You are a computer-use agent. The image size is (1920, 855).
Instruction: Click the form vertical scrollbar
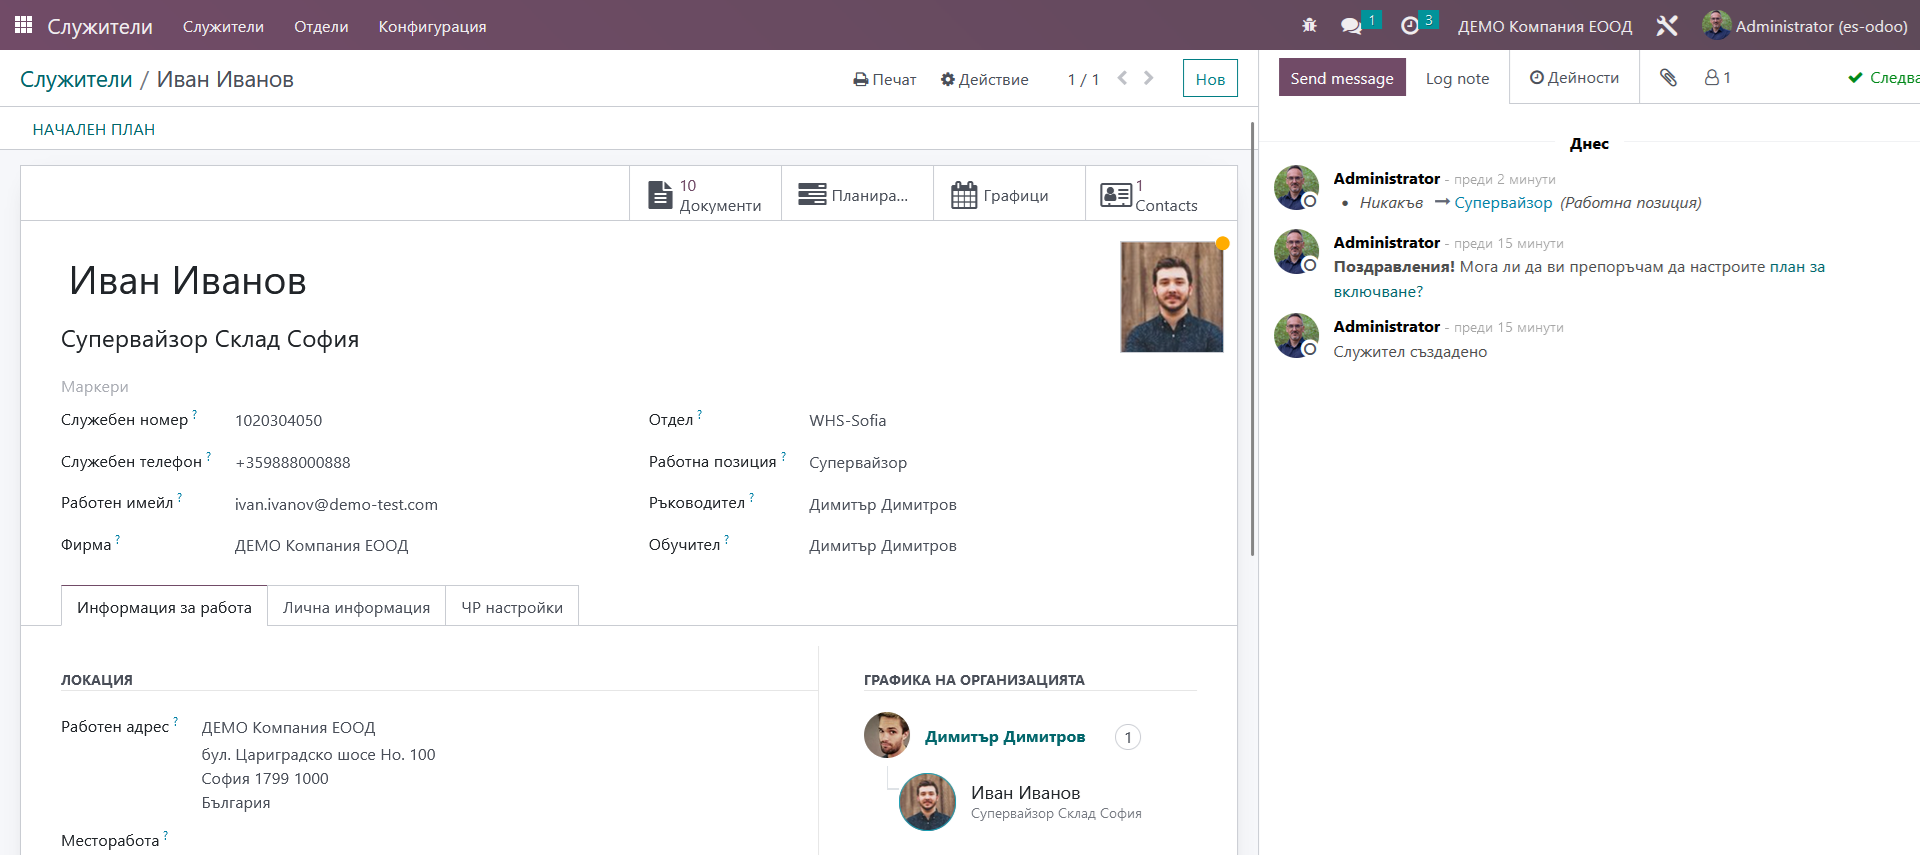click(1252, 340)
